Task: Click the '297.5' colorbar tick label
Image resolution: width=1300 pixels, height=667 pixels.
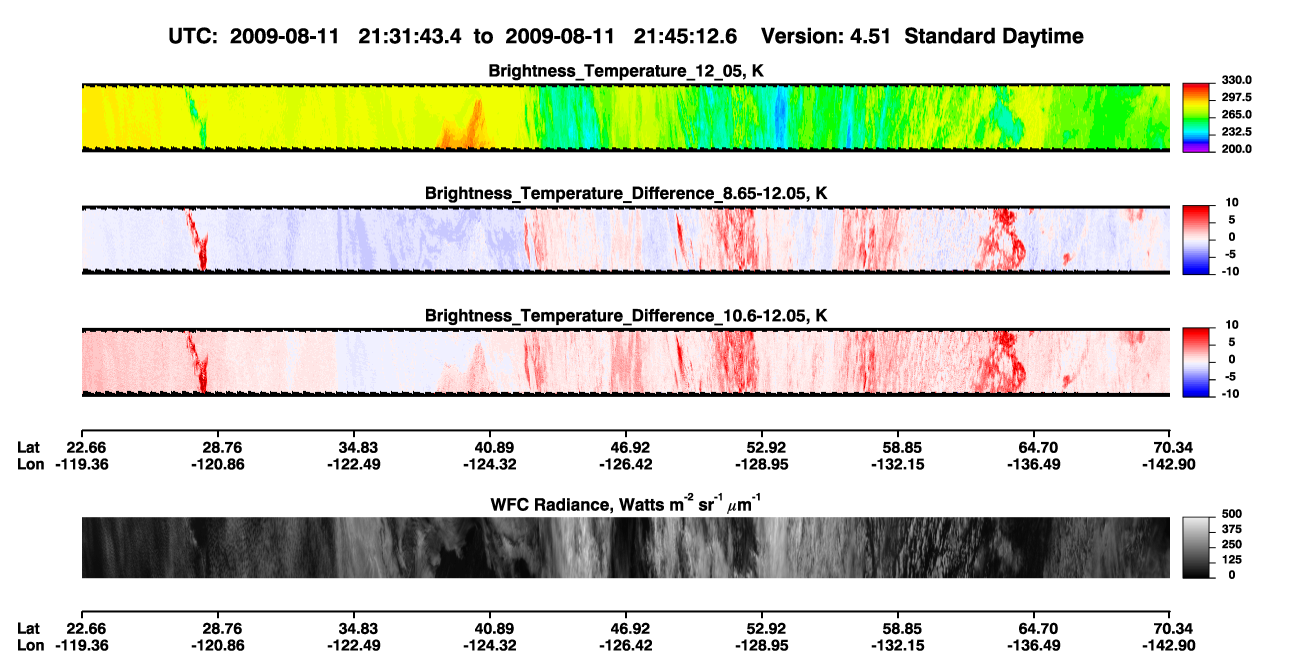Action: [1236, 97]
